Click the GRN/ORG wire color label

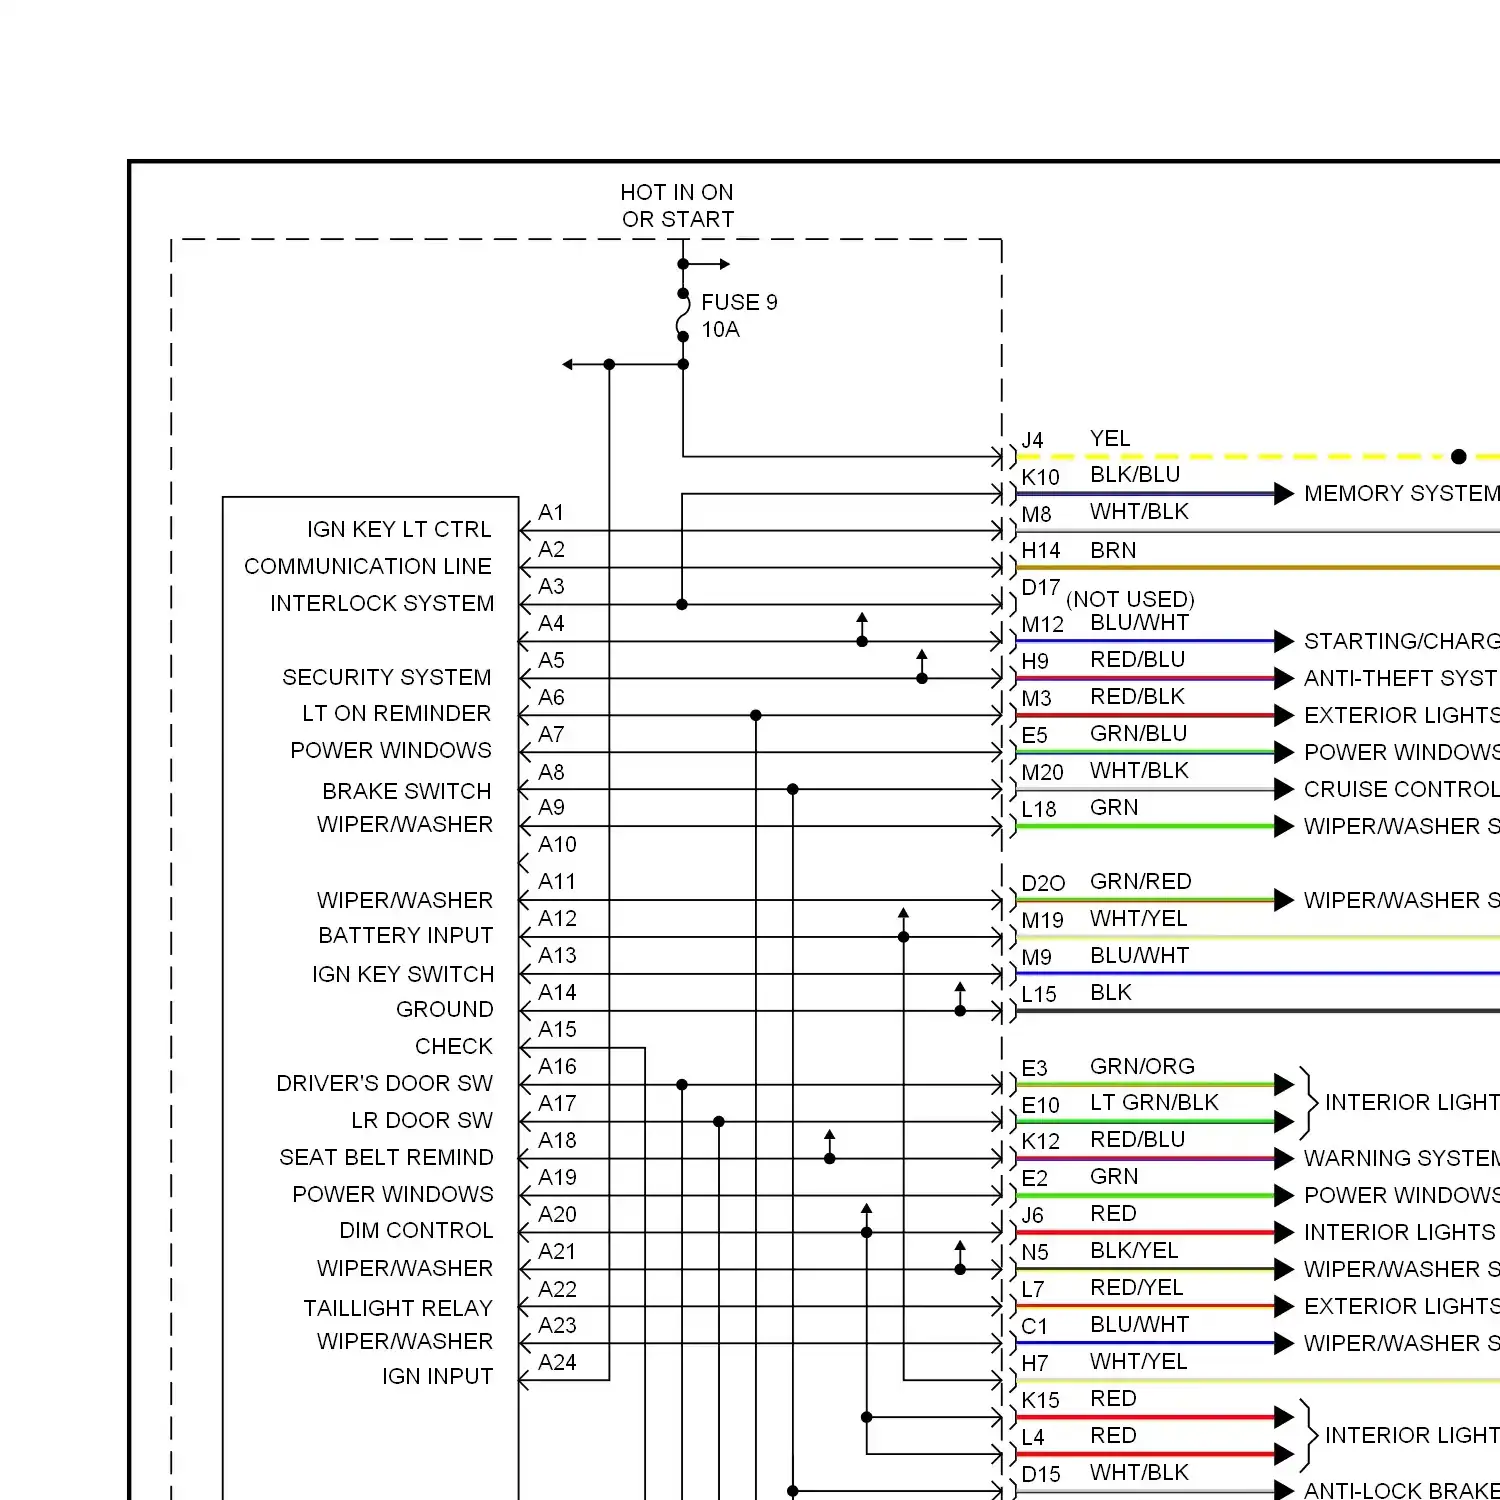coord(1142,1066)
